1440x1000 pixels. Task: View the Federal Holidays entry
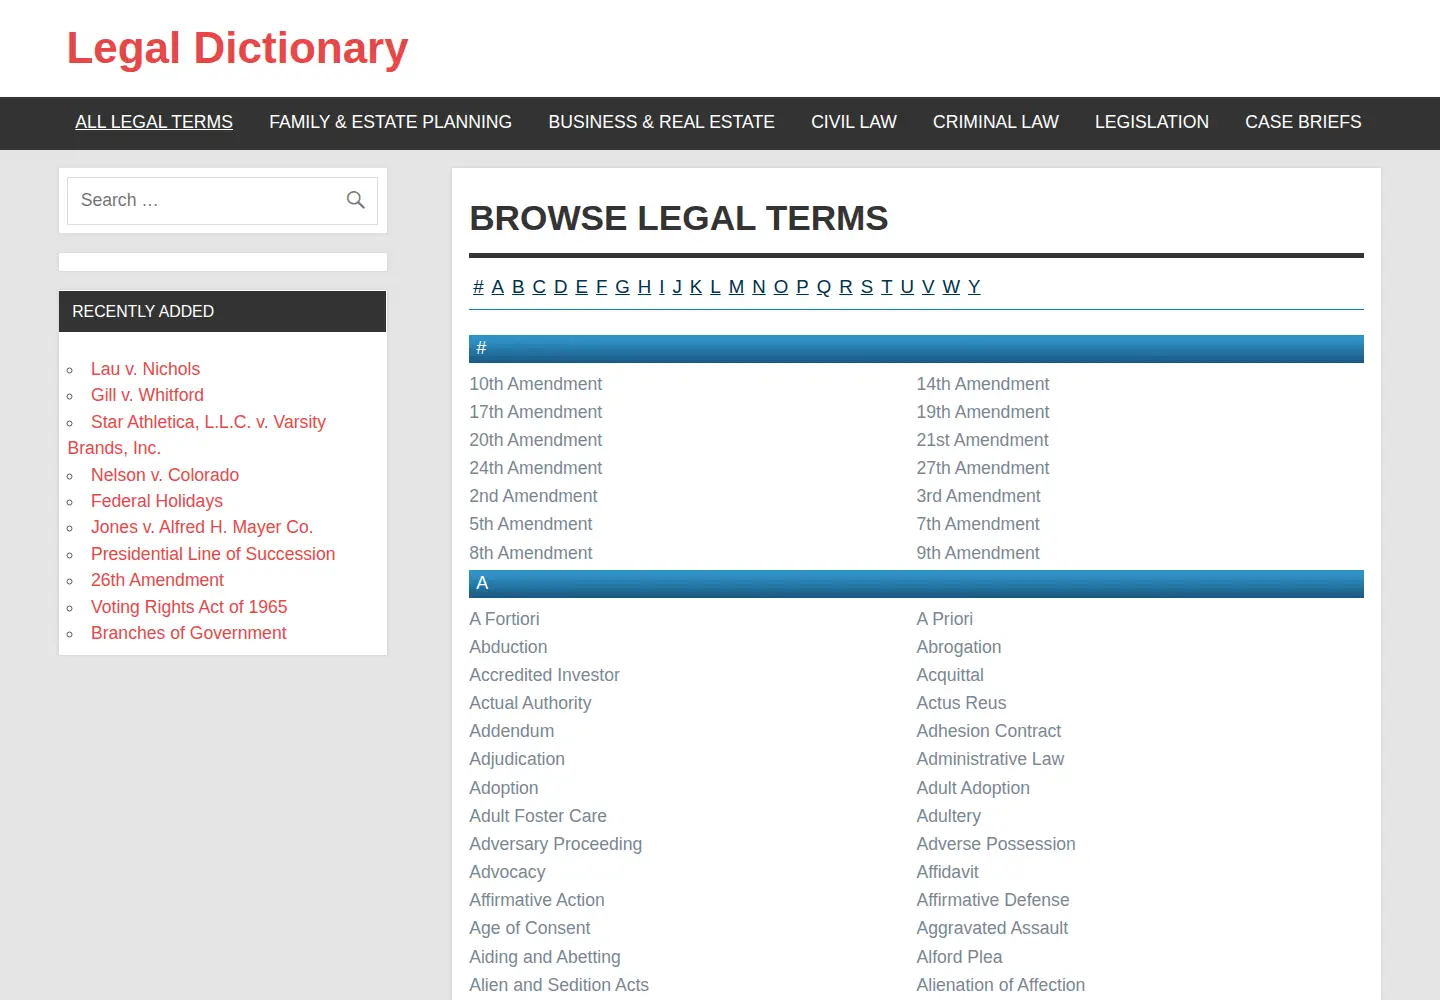pos(157,501)
